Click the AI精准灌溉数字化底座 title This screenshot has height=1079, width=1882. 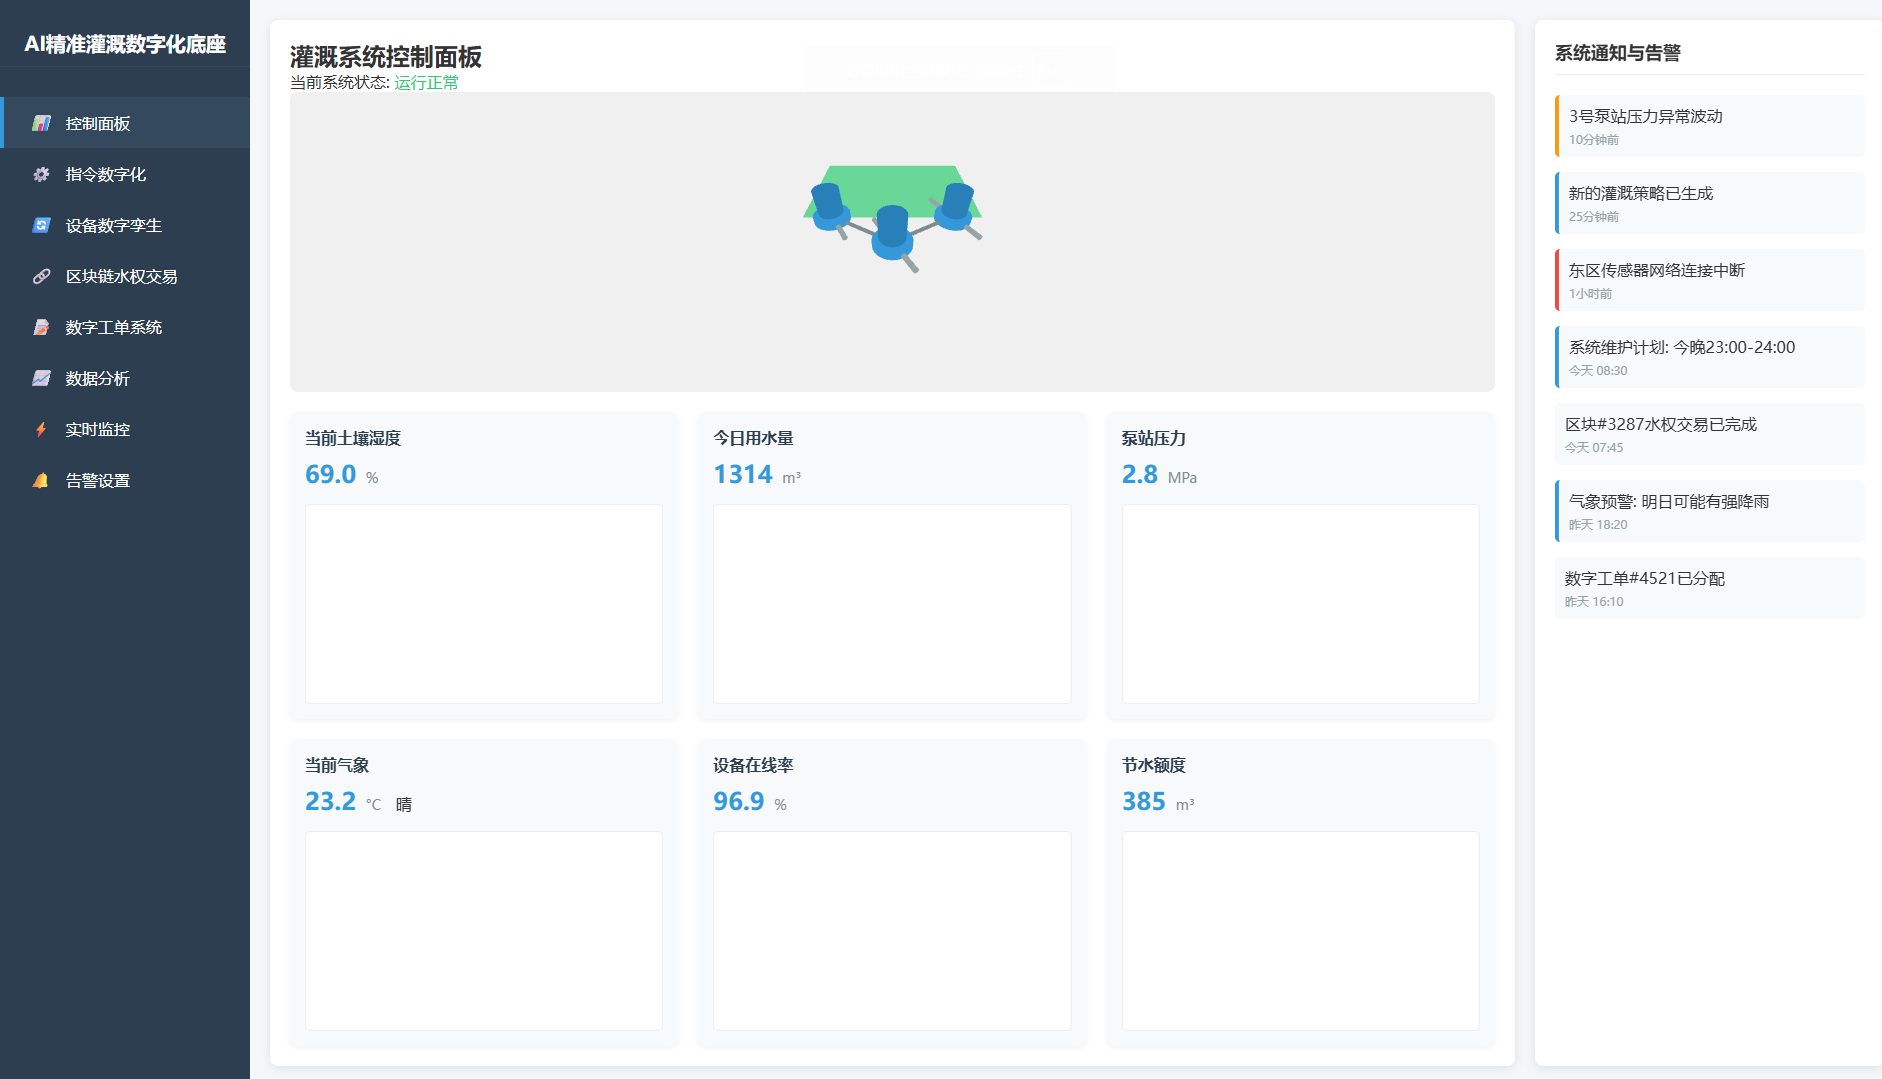click(125, 44)
